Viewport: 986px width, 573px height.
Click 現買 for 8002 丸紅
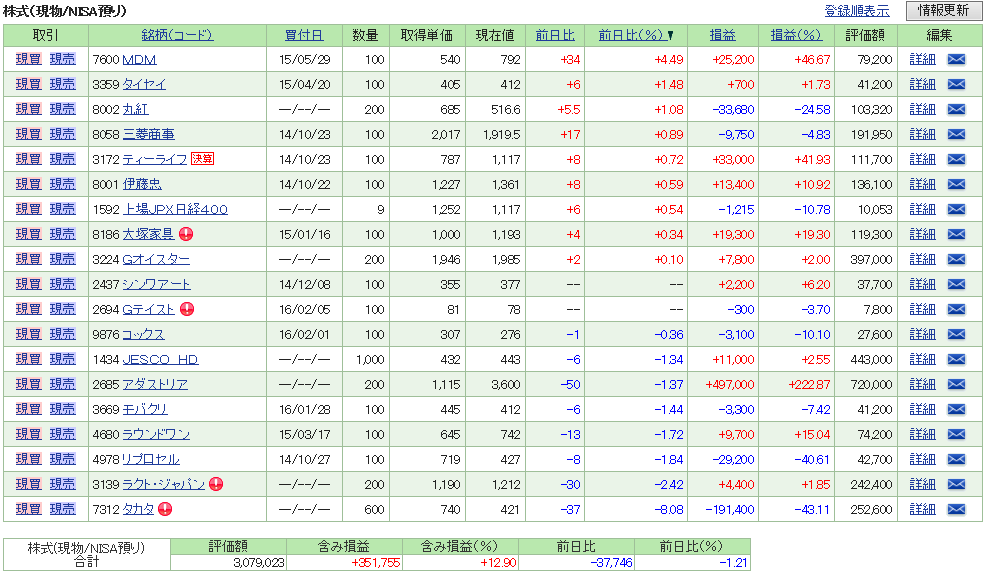click(28, 109)
